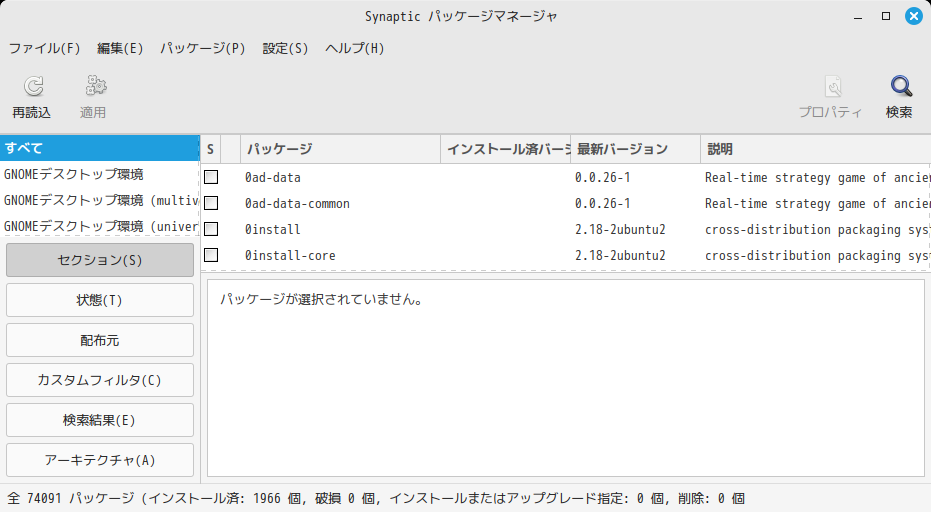Minimize the Synaptic window
The image size is (931, 512).
coord(858,16)
